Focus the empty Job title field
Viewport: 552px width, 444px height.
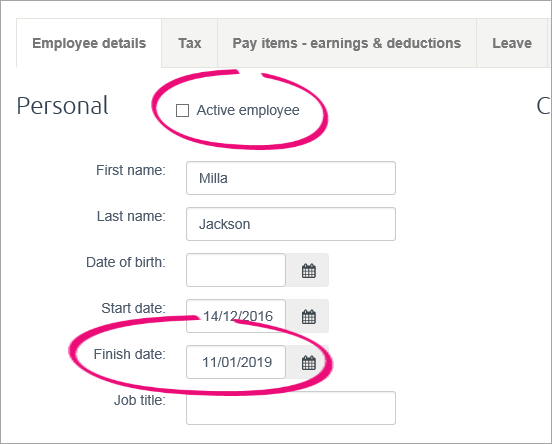(x=291, y=408)
